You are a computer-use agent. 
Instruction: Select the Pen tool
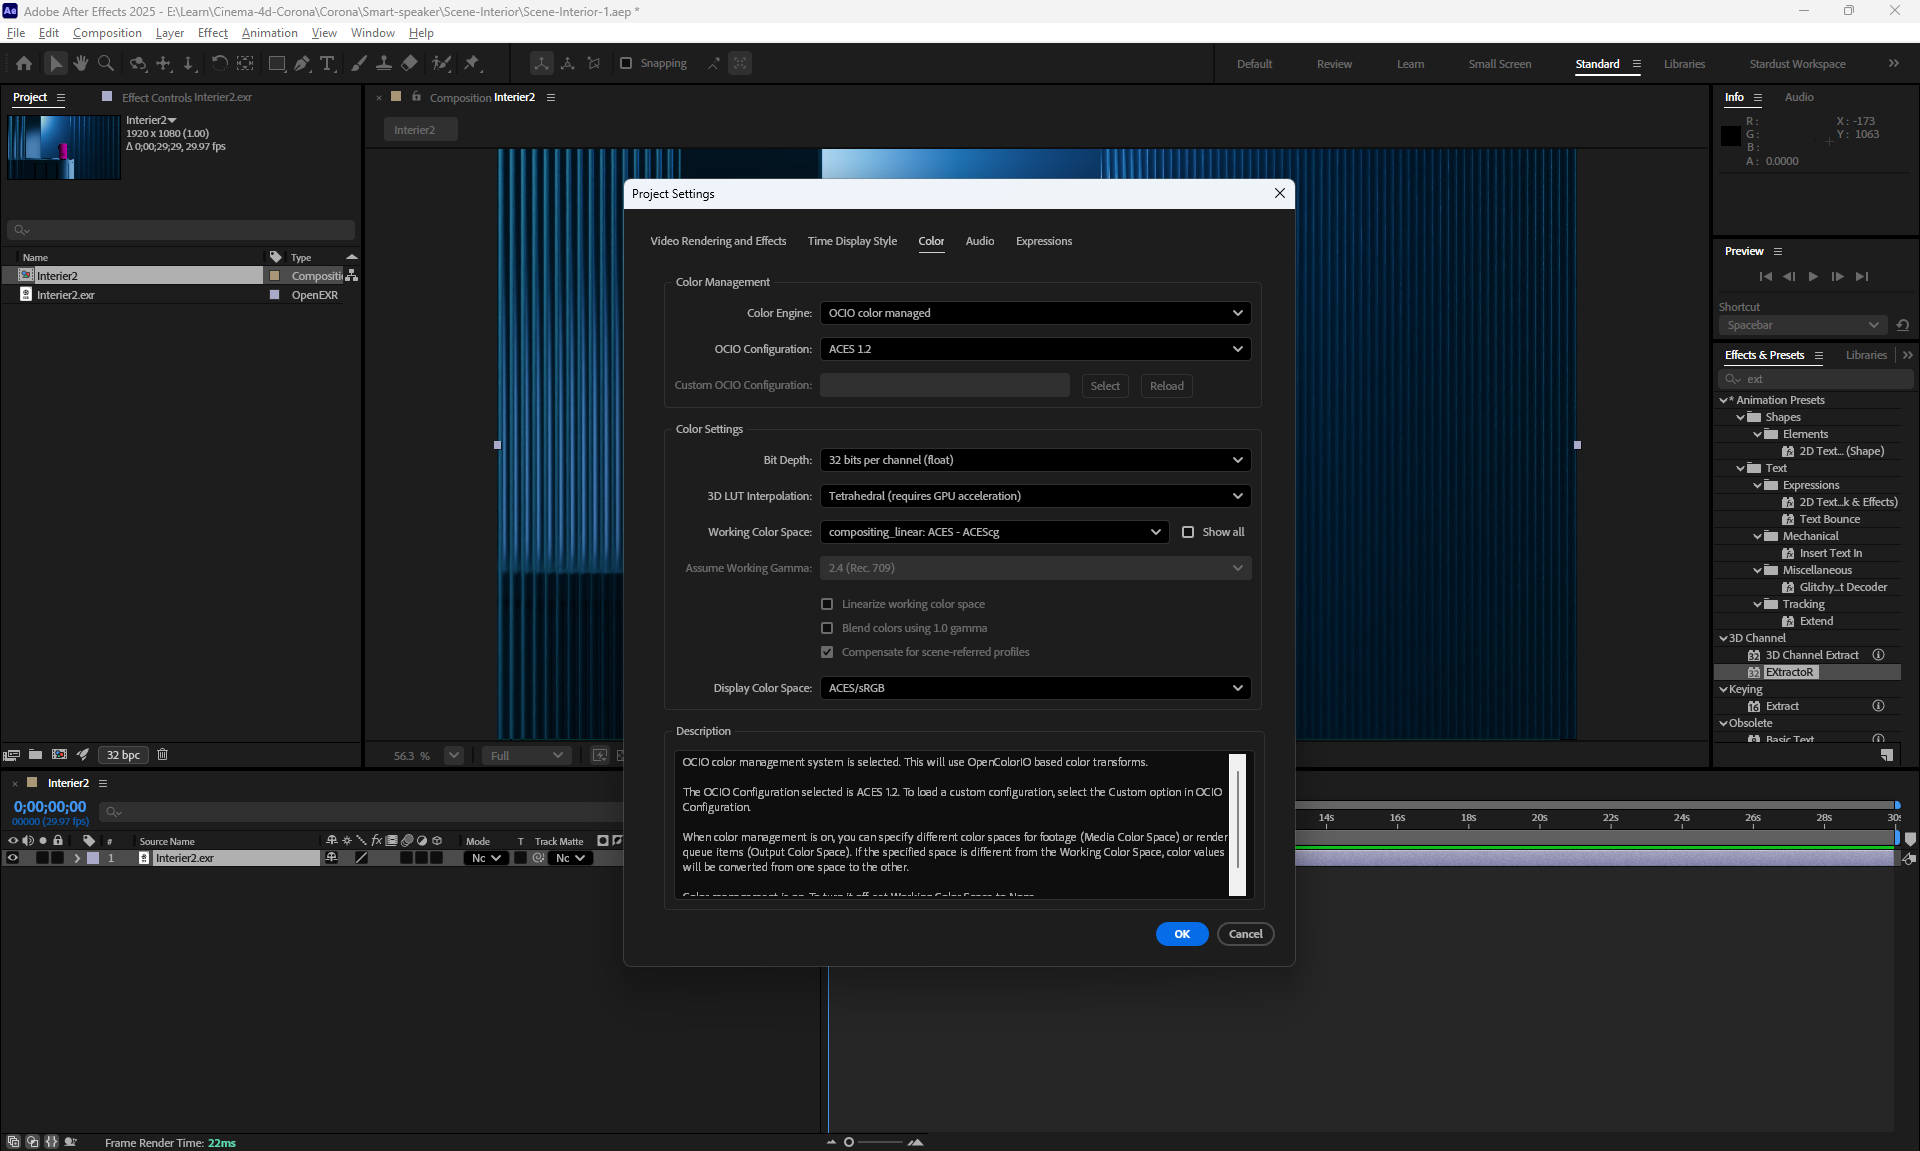pos(302,63)
